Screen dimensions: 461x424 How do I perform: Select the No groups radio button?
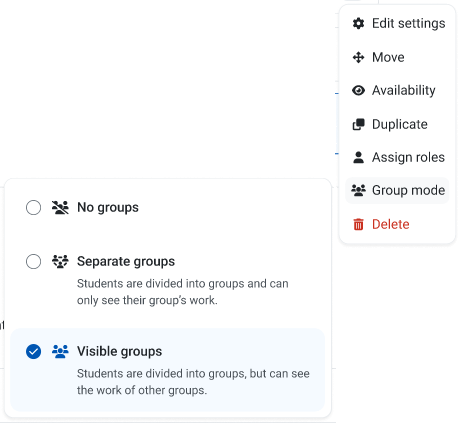[33, 207]
